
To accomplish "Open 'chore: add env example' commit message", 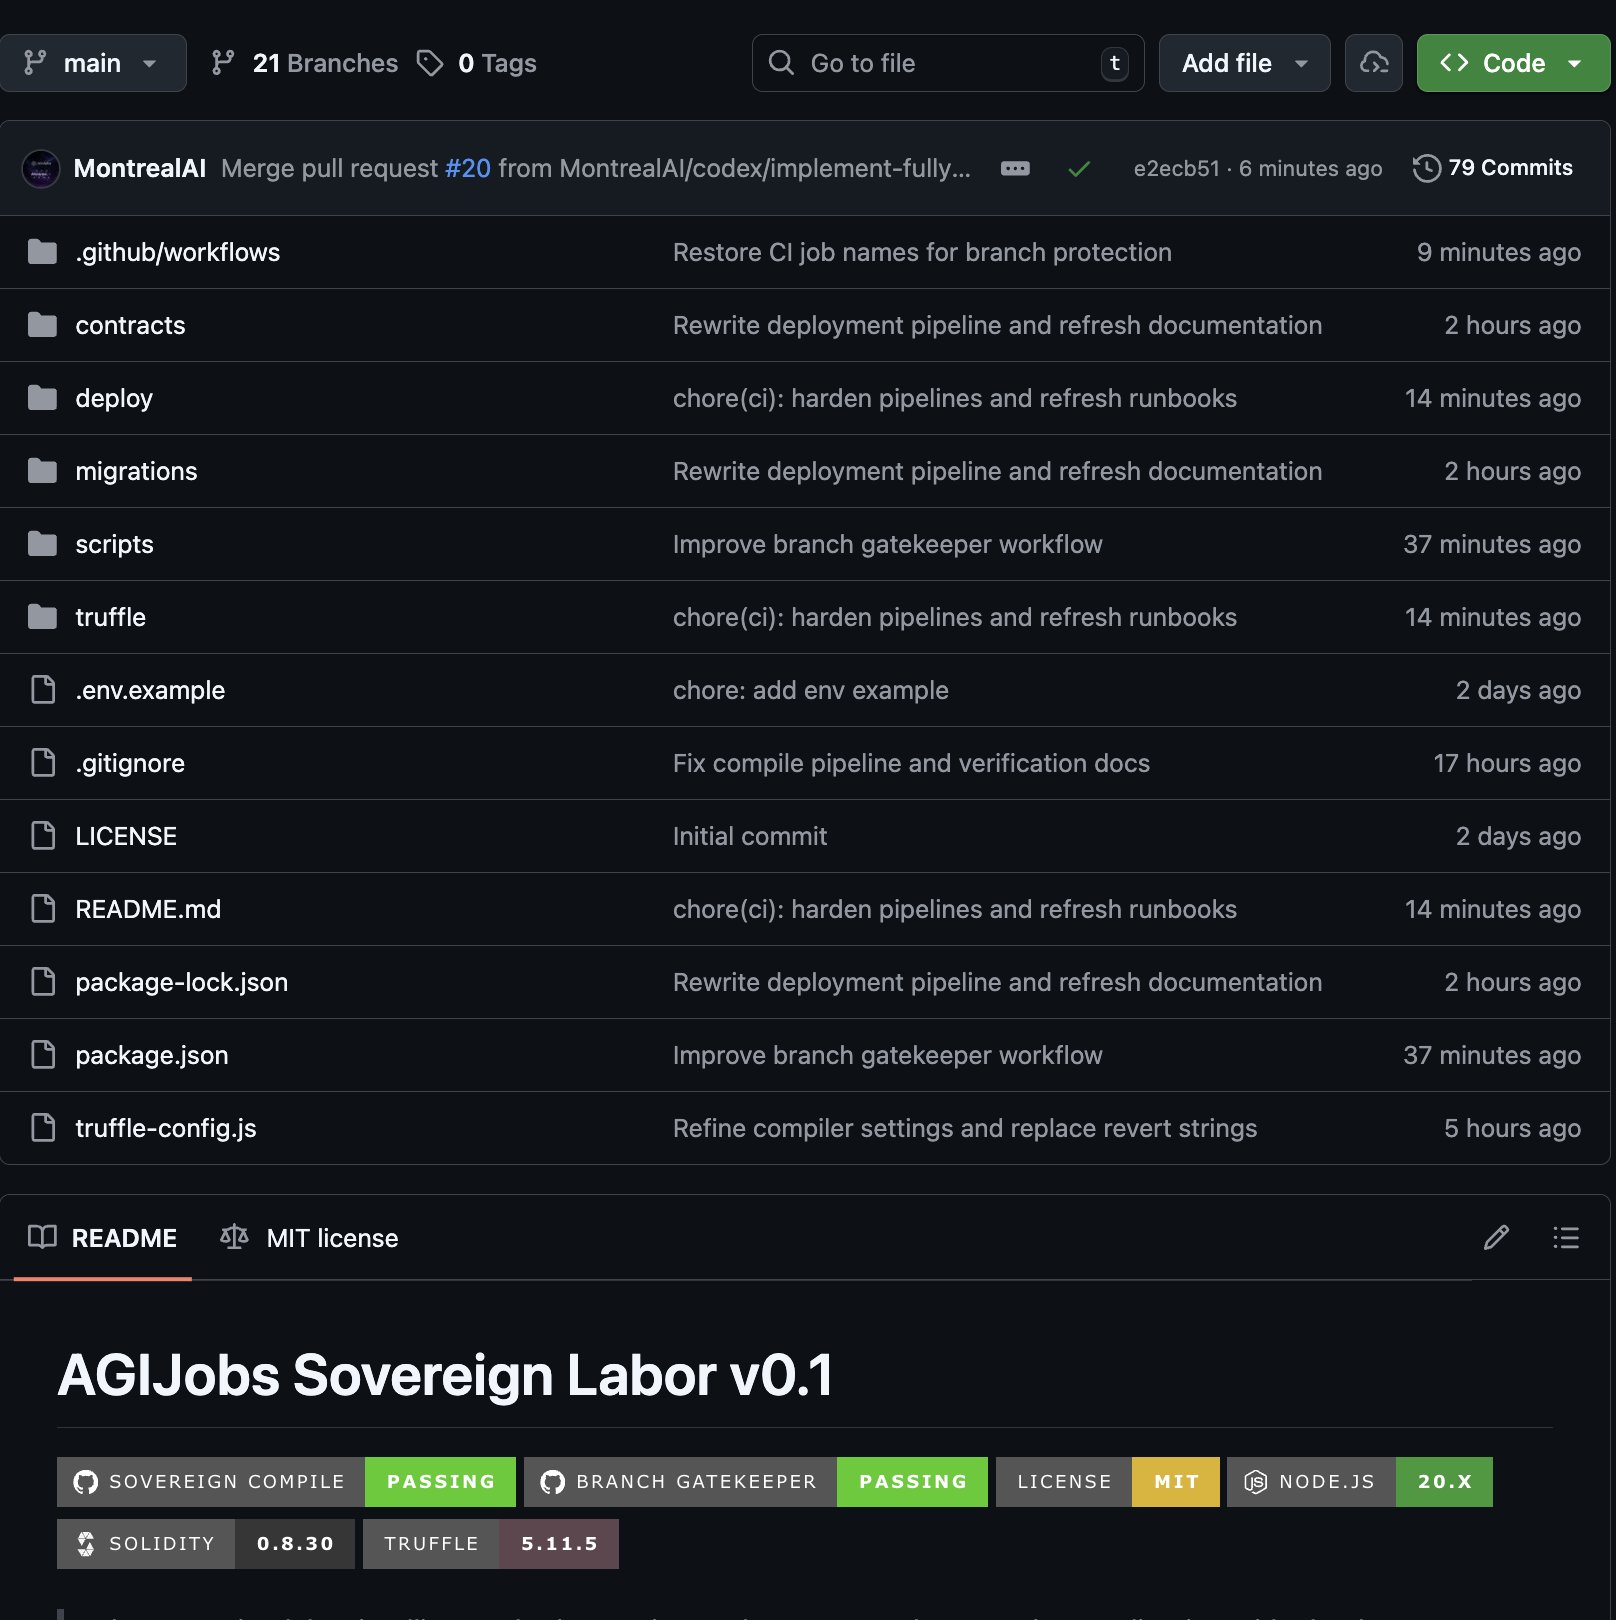I will pyautogui.click(x=811, y=690).
